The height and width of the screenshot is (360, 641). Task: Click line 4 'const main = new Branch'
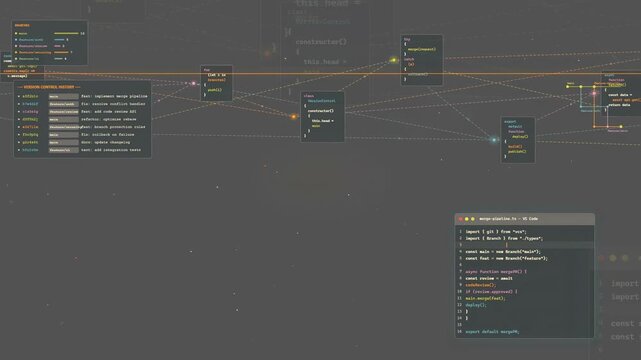point(503,252)
